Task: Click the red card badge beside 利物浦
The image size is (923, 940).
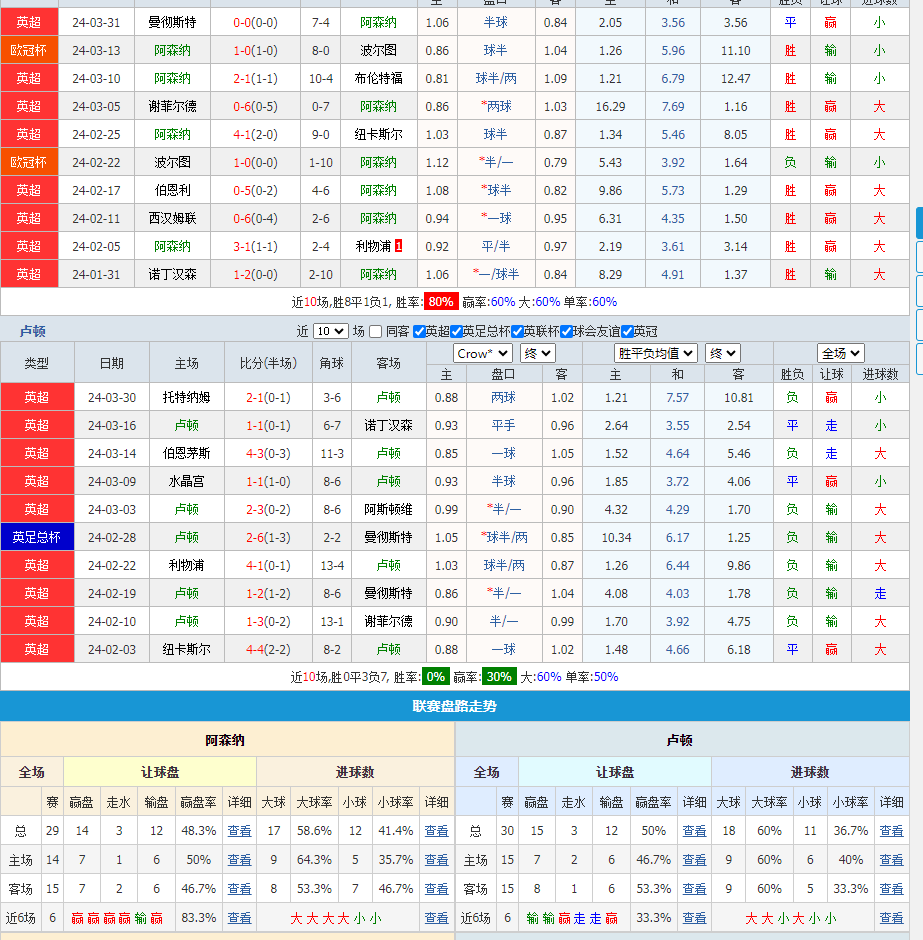Action: [x=399, y=246]
